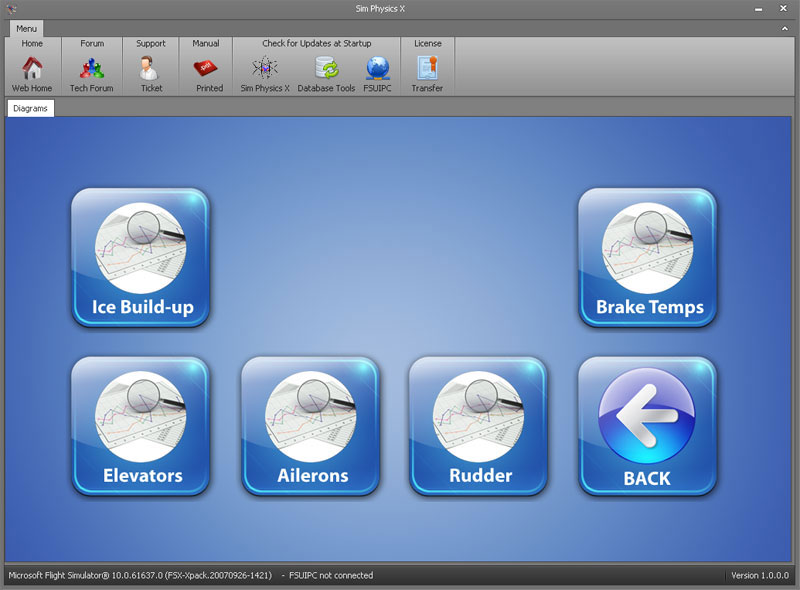Select the Diagrams tab
Screen dimensions: 800x590
tap(30, 108)
